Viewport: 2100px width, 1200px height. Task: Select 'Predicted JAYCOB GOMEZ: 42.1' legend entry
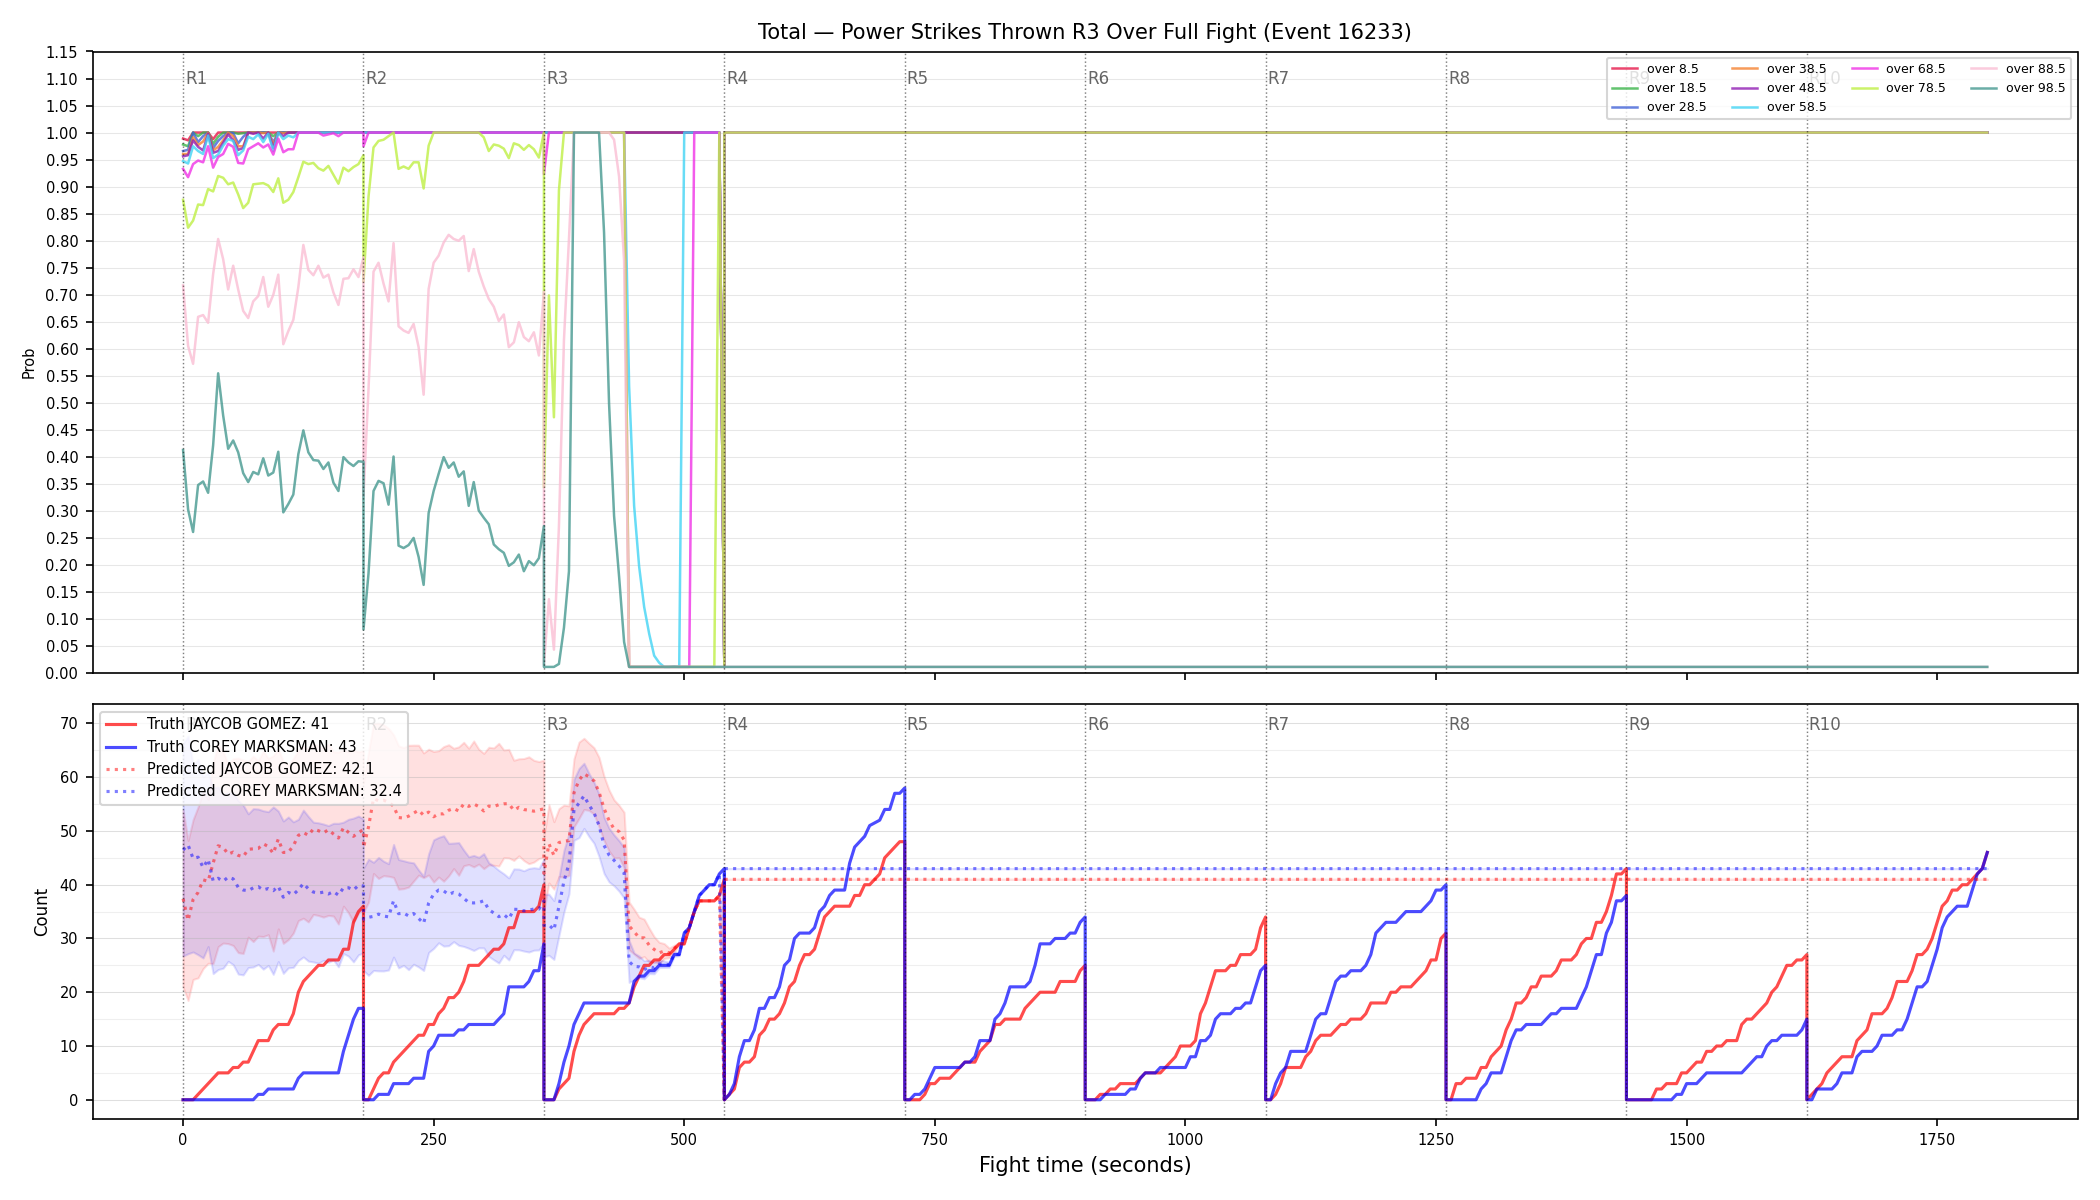240,769
